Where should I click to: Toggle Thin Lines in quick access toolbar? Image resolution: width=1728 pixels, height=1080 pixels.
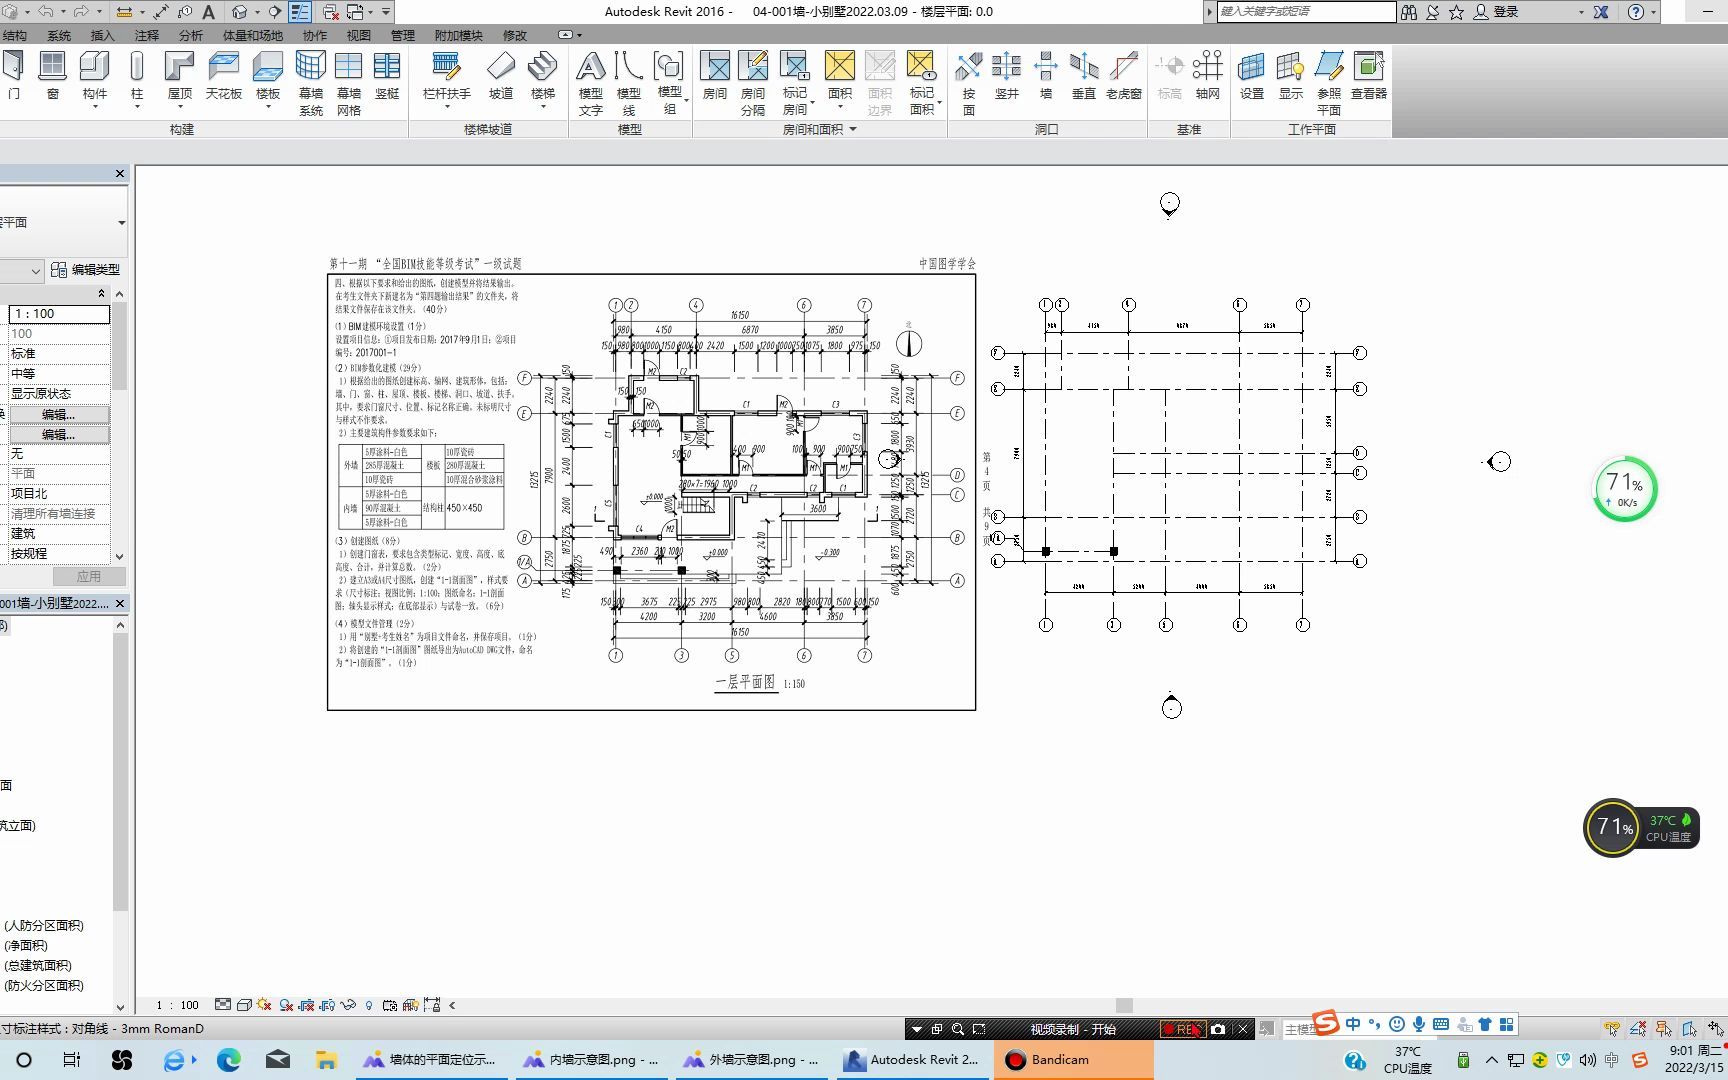pos(300,12)
